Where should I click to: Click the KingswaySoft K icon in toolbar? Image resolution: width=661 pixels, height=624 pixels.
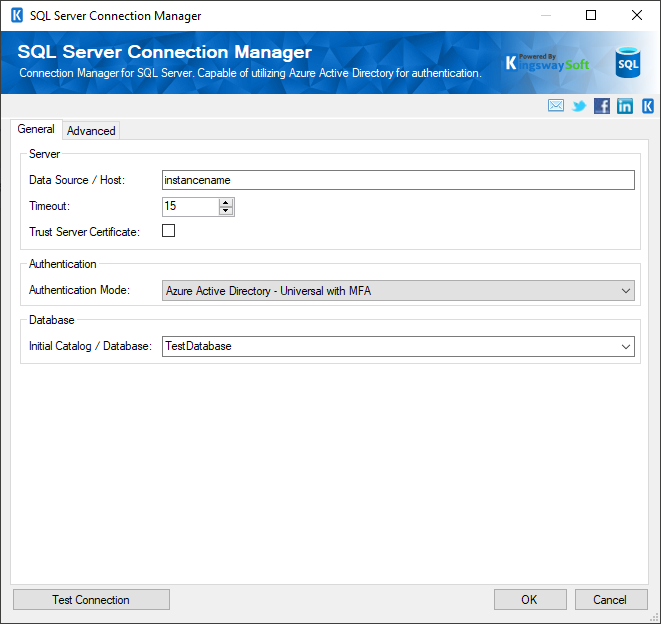[648, 106]
